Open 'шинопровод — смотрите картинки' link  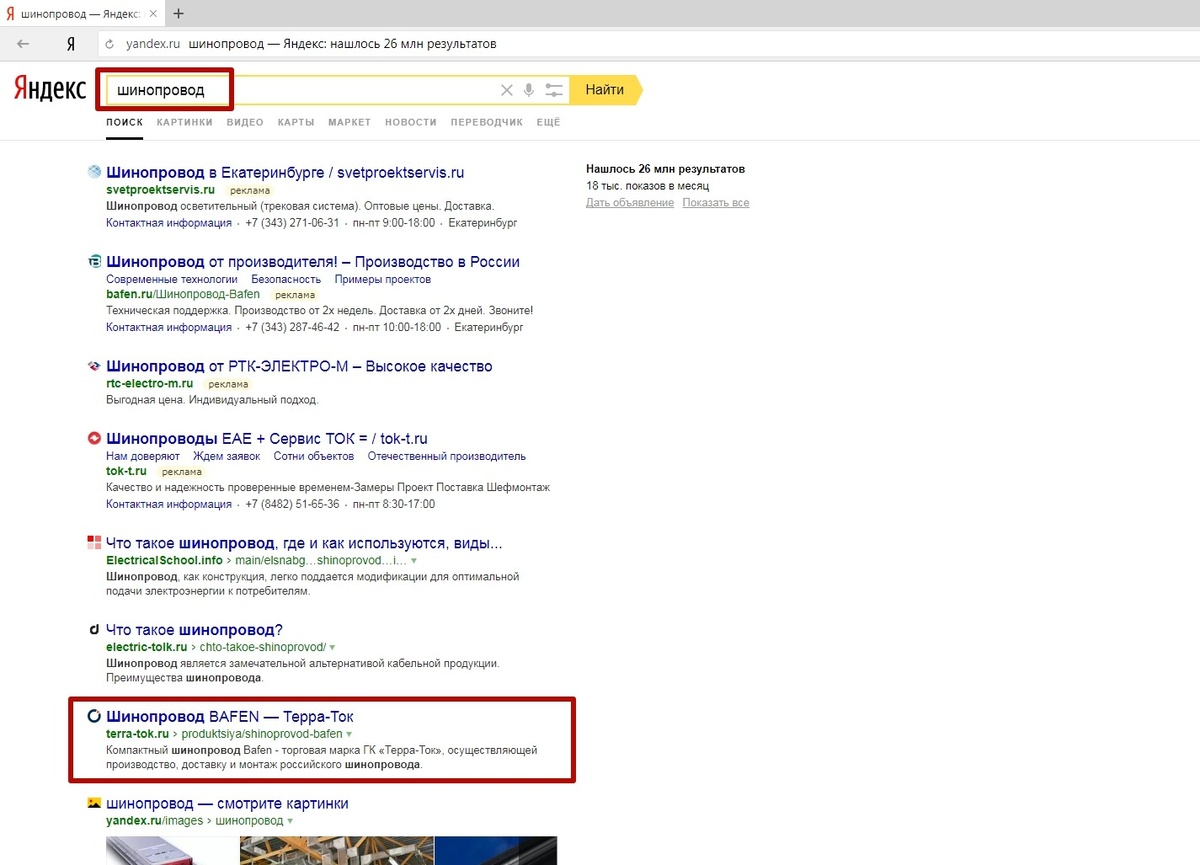tap(227, 803)
